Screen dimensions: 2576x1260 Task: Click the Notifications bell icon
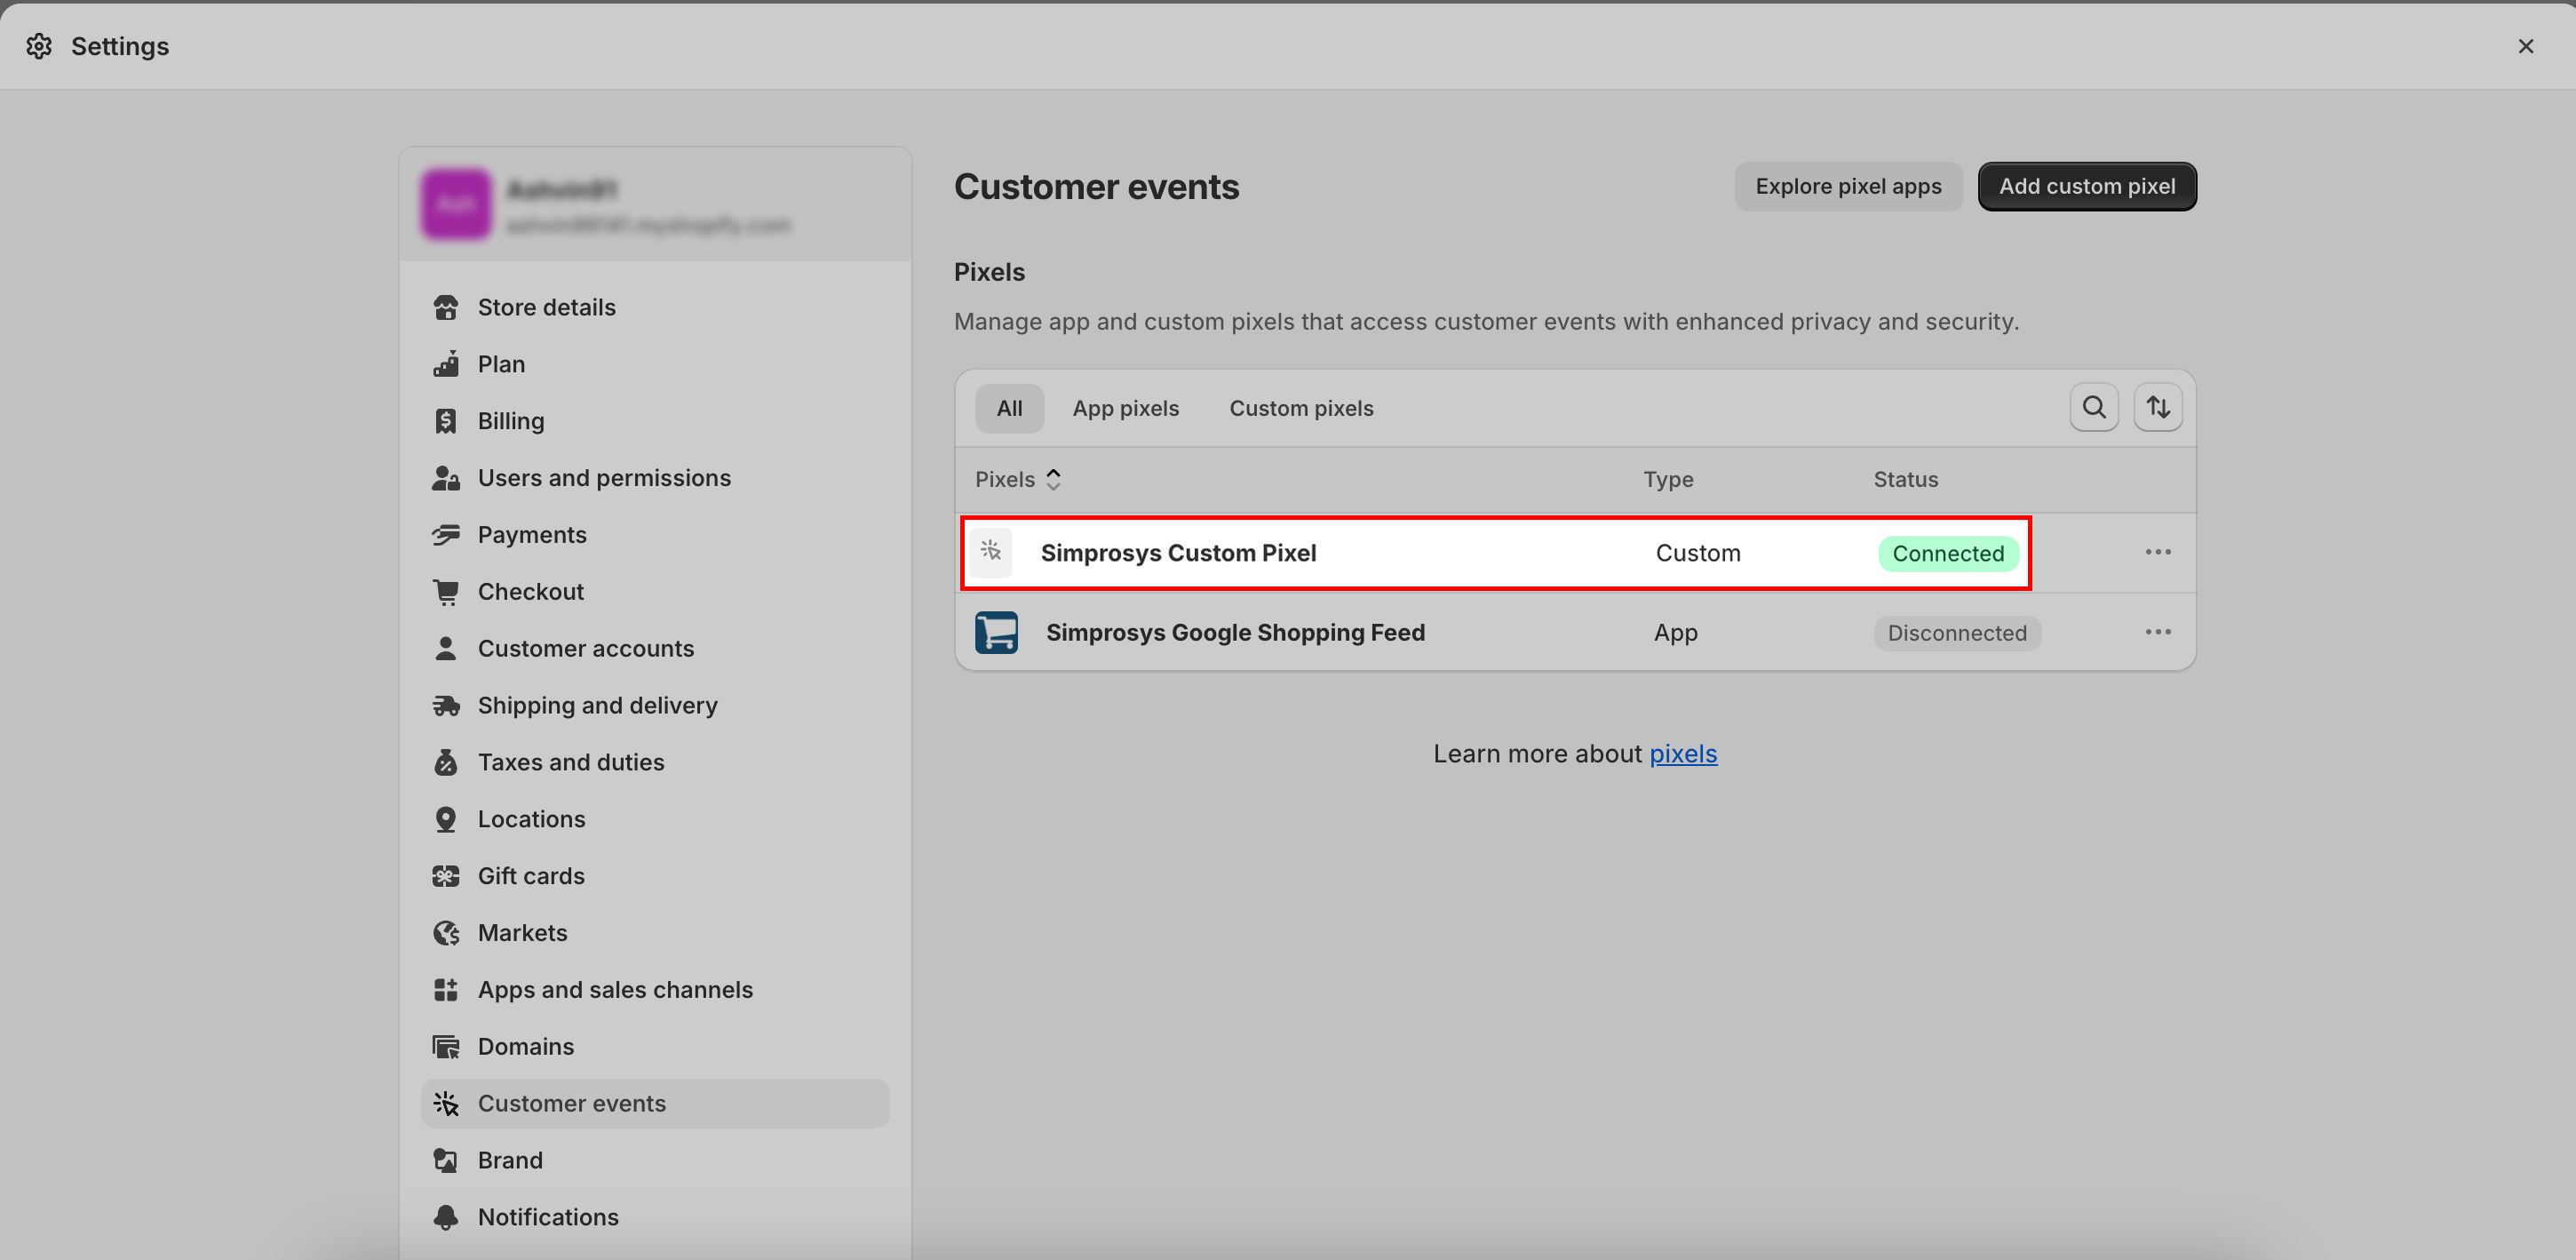(446, 1217)
